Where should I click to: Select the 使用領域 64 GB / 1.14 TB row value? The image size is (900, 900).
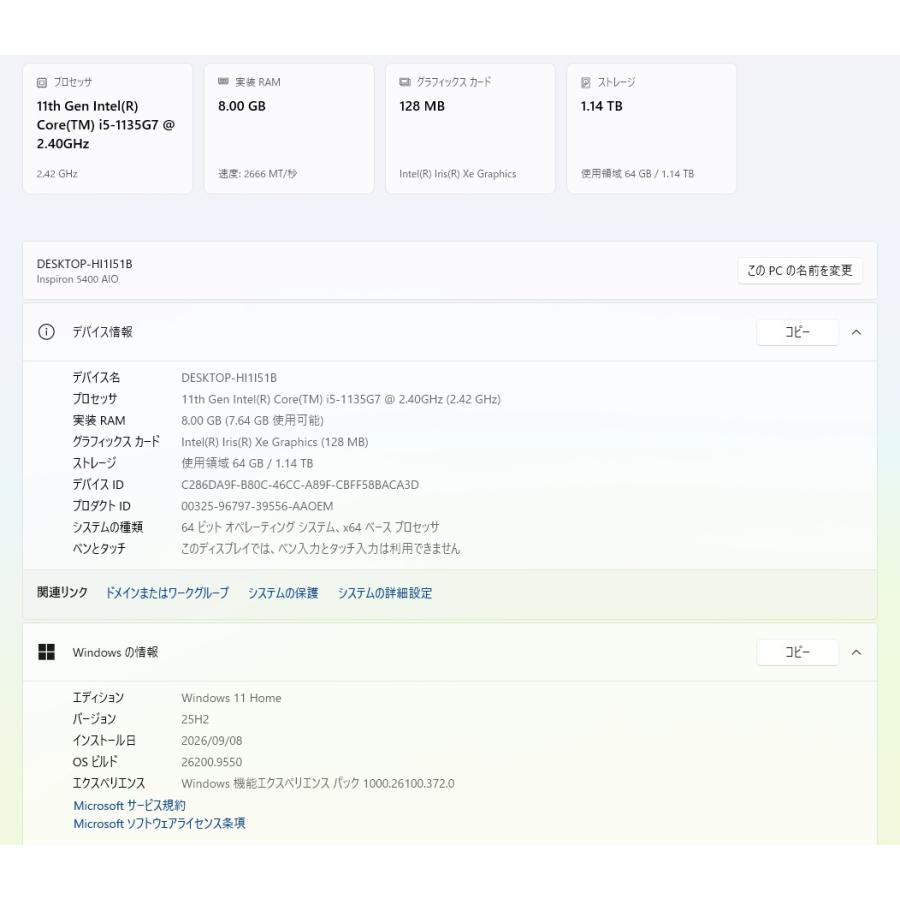pos(247,463)
